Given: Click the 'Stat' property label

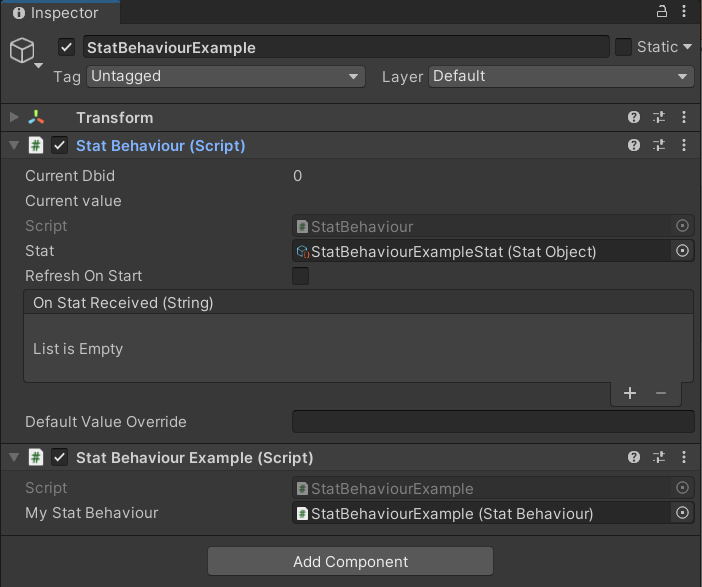Looking at the screenshot, I should tap(40, 251).
